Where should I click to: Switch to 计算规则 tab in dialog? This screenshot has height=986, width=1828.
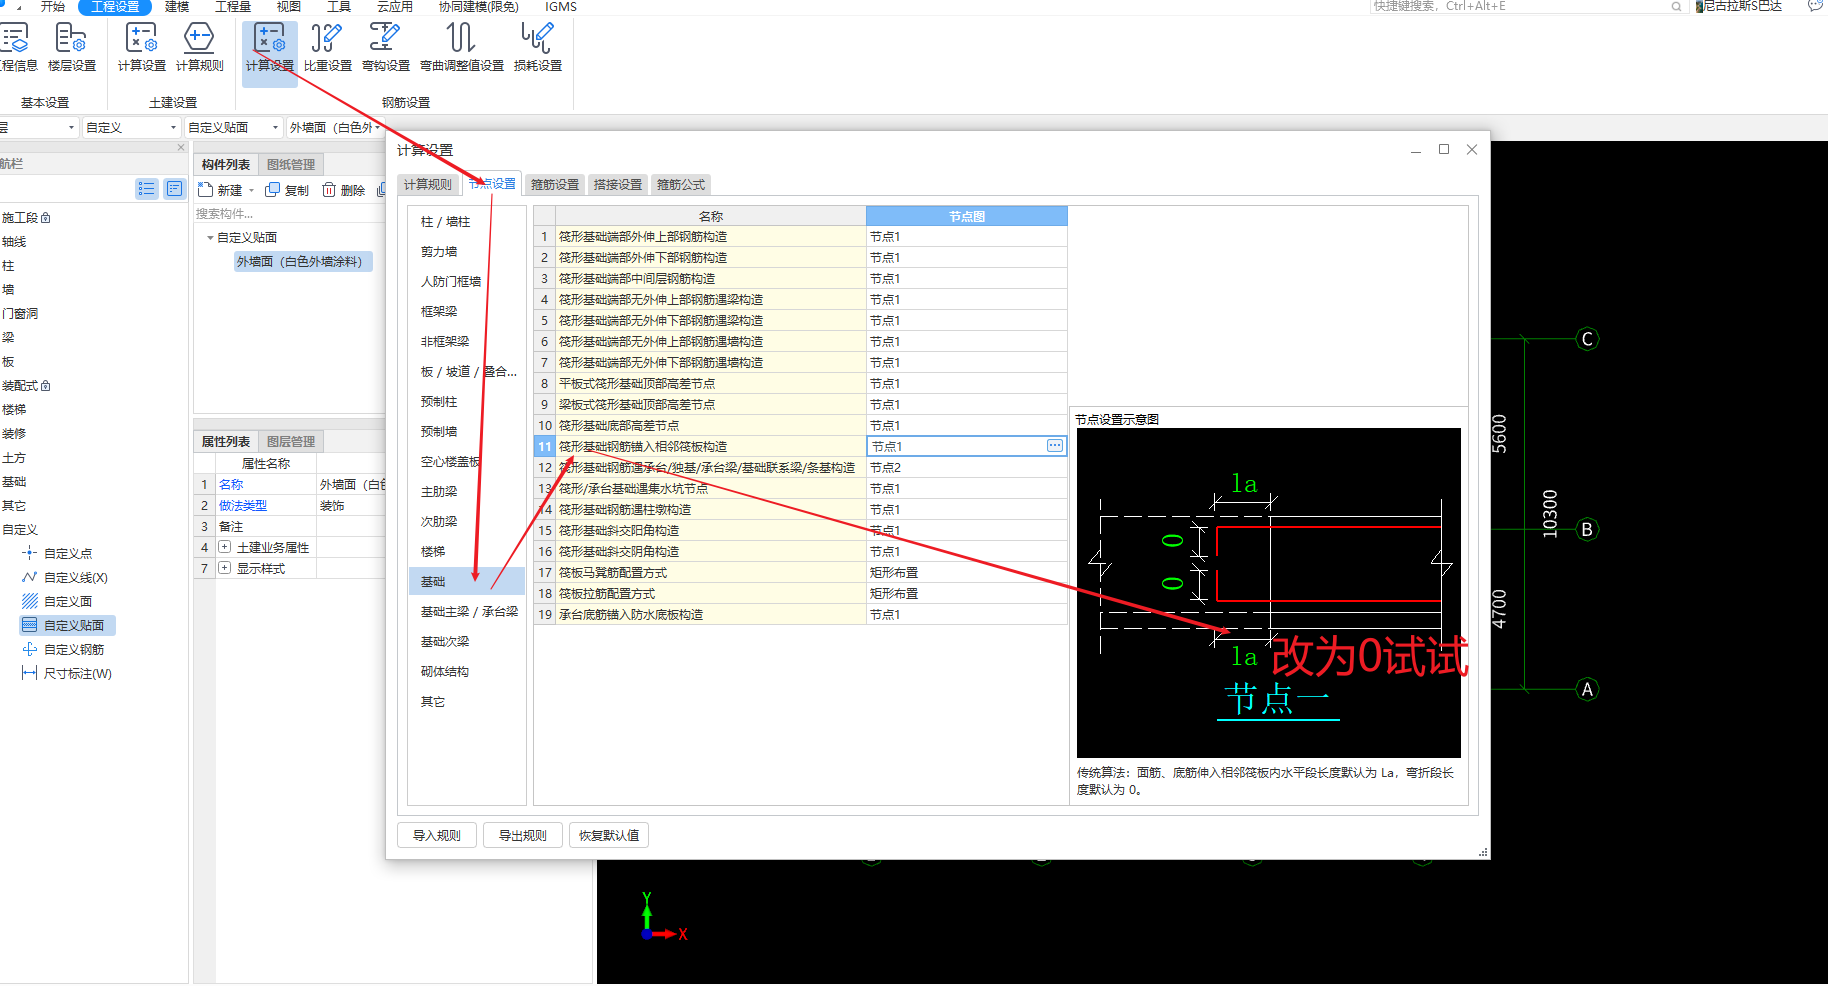click(427, 184)
